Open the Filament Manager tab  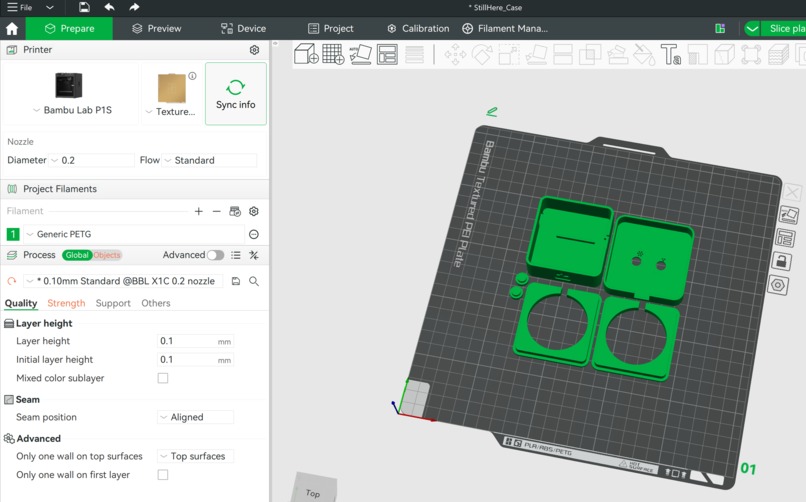click(x=505, y=29)
